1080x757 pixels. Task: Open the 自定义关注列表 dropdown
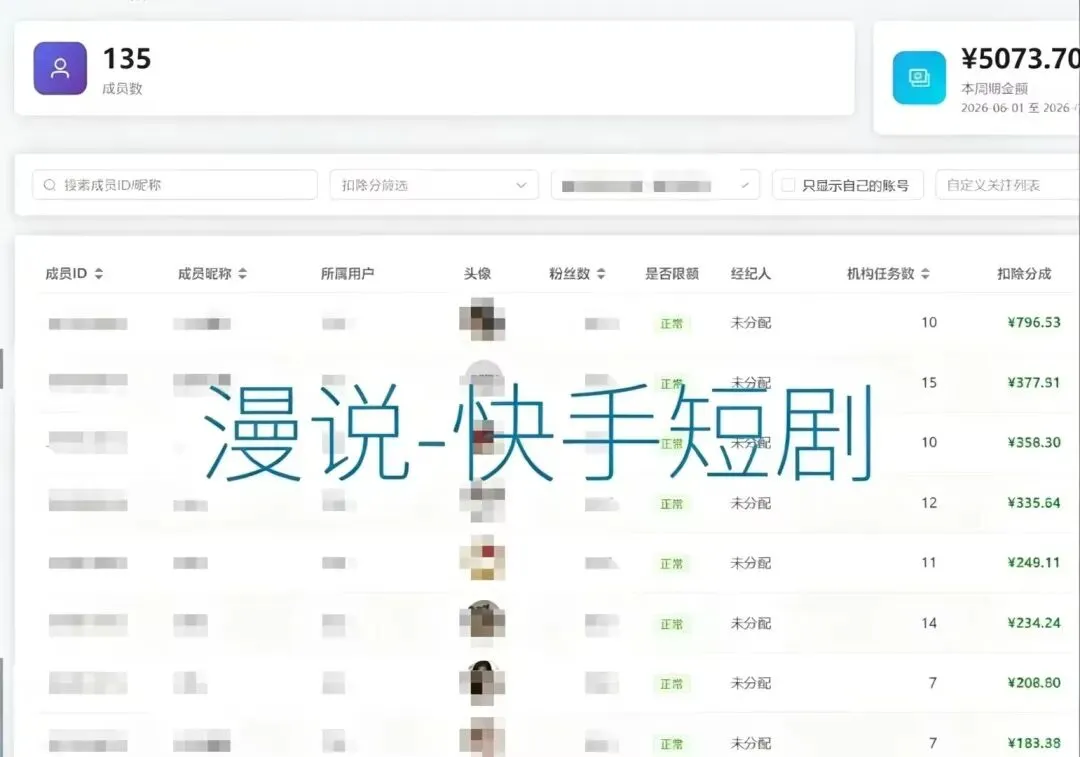(1008, 185)
